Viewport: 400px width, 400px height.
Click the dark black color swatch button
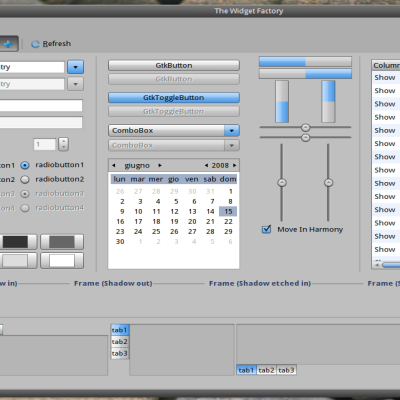18,242
